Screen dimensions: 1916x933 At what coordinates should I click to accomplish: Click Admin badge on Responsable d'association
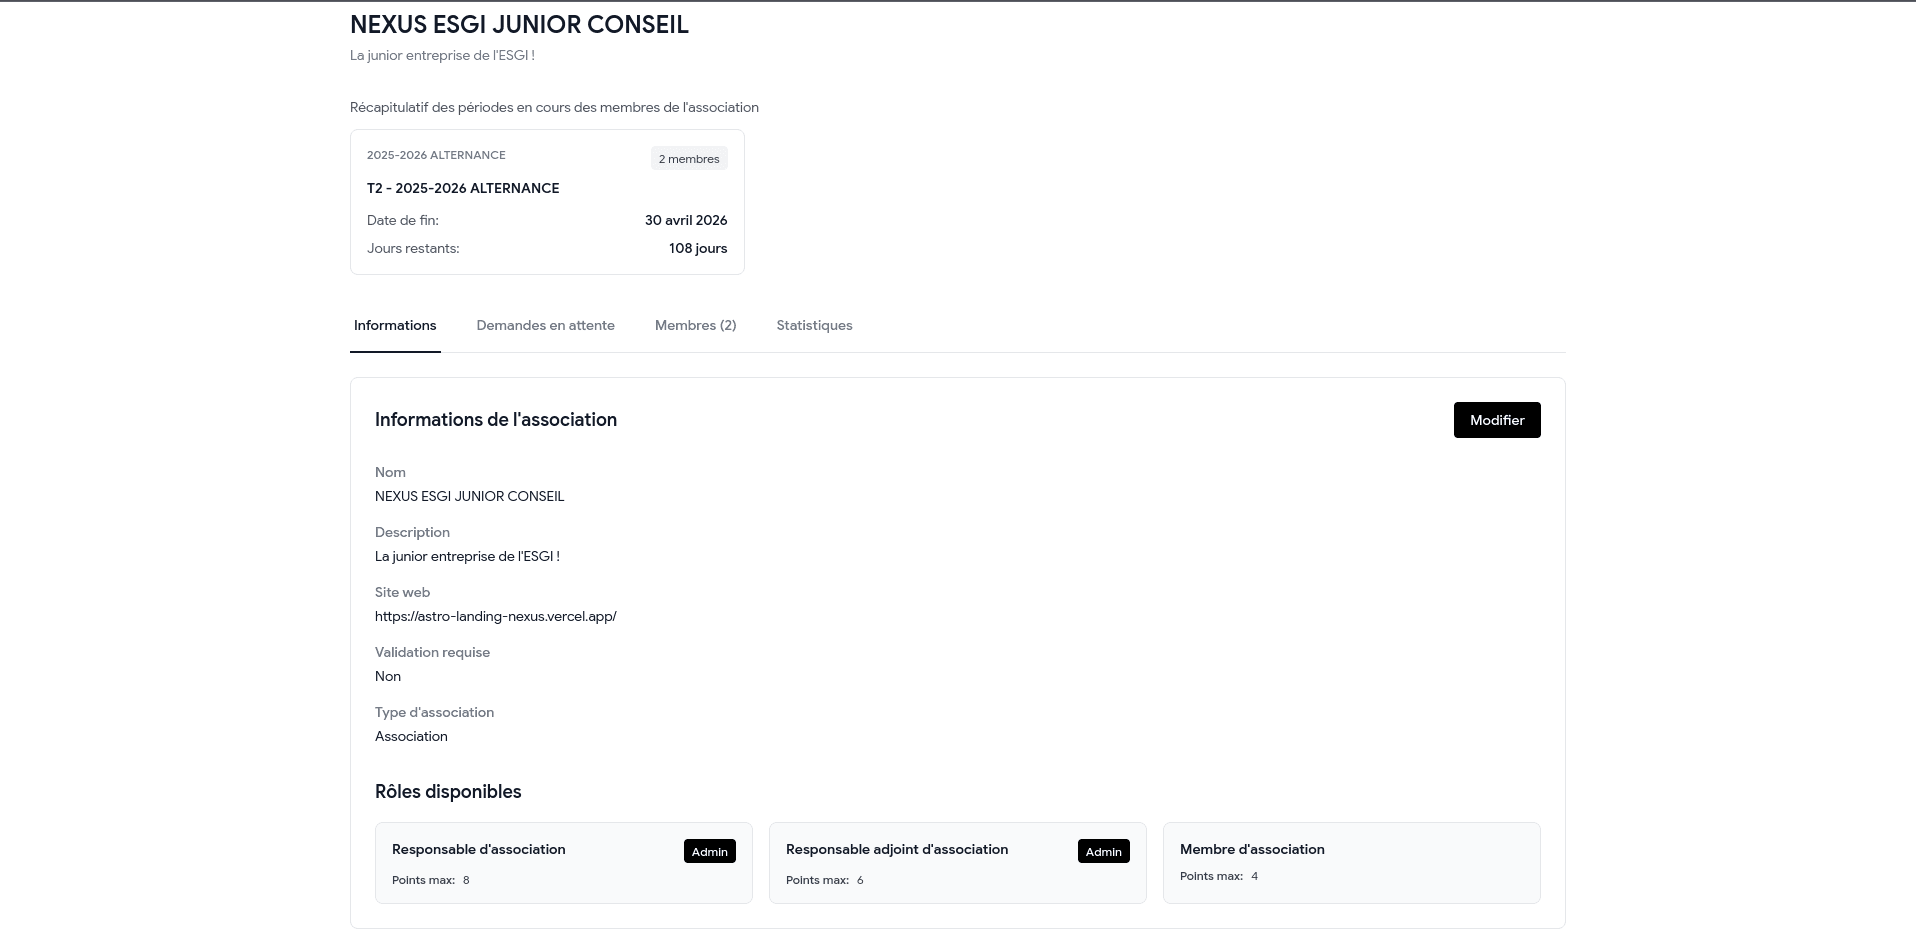(x=709, y=852)
